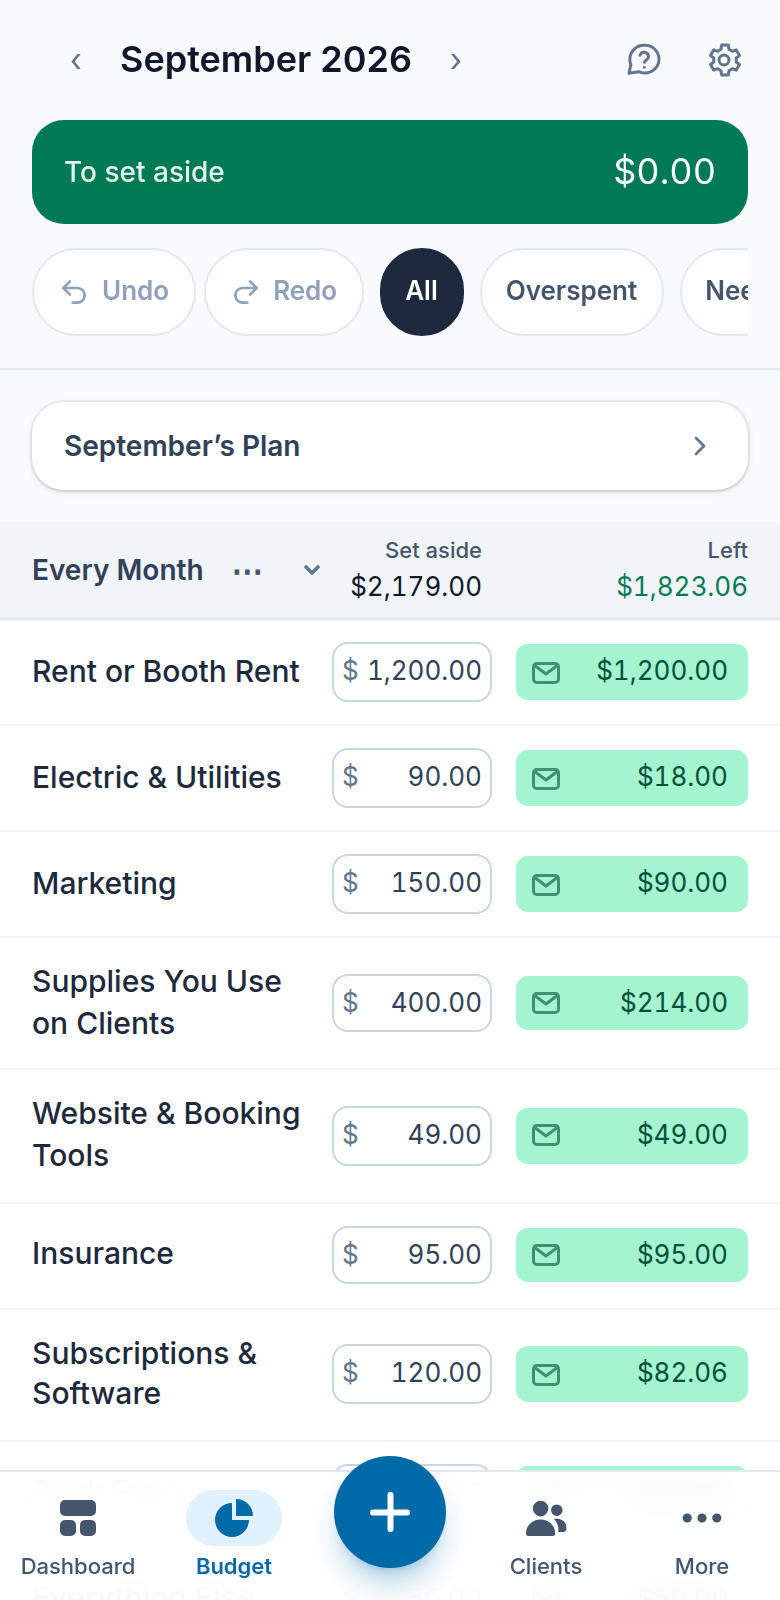Select the partially visible Need filter chip
The height and width of the screenshot is (1600, 780).
(715, 292)
